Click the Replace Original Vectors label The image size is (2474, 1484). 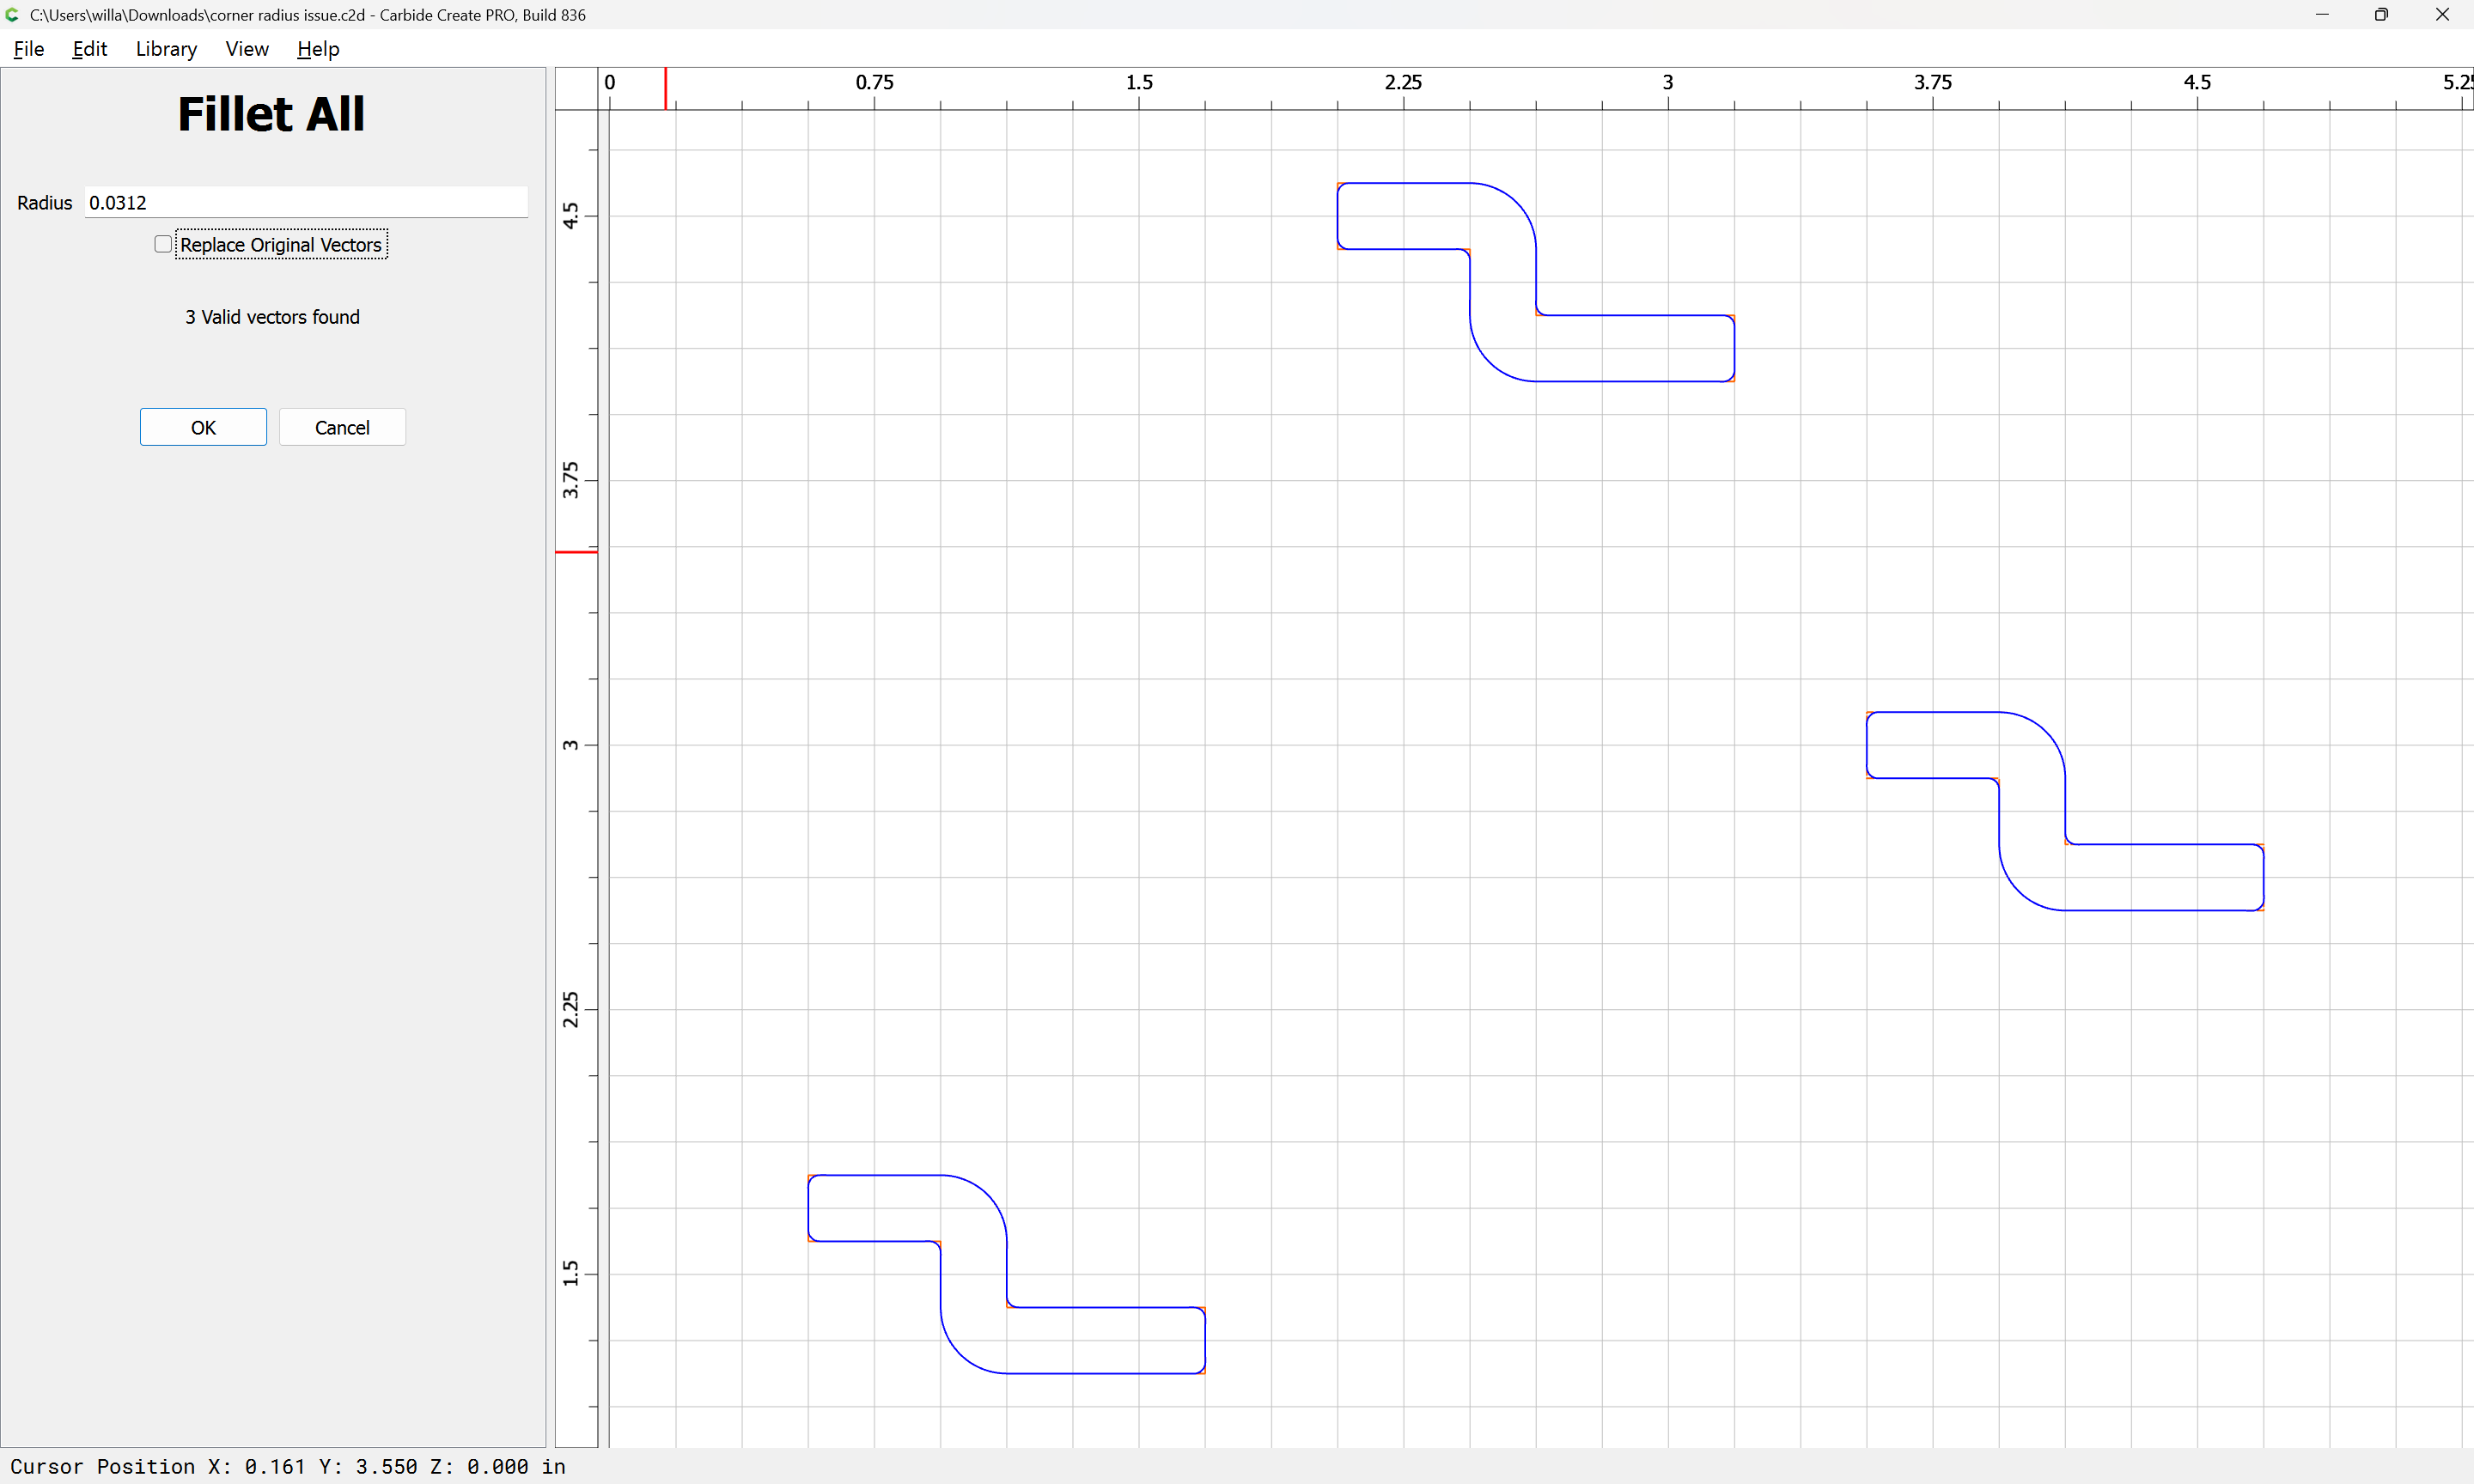(281, 245)
